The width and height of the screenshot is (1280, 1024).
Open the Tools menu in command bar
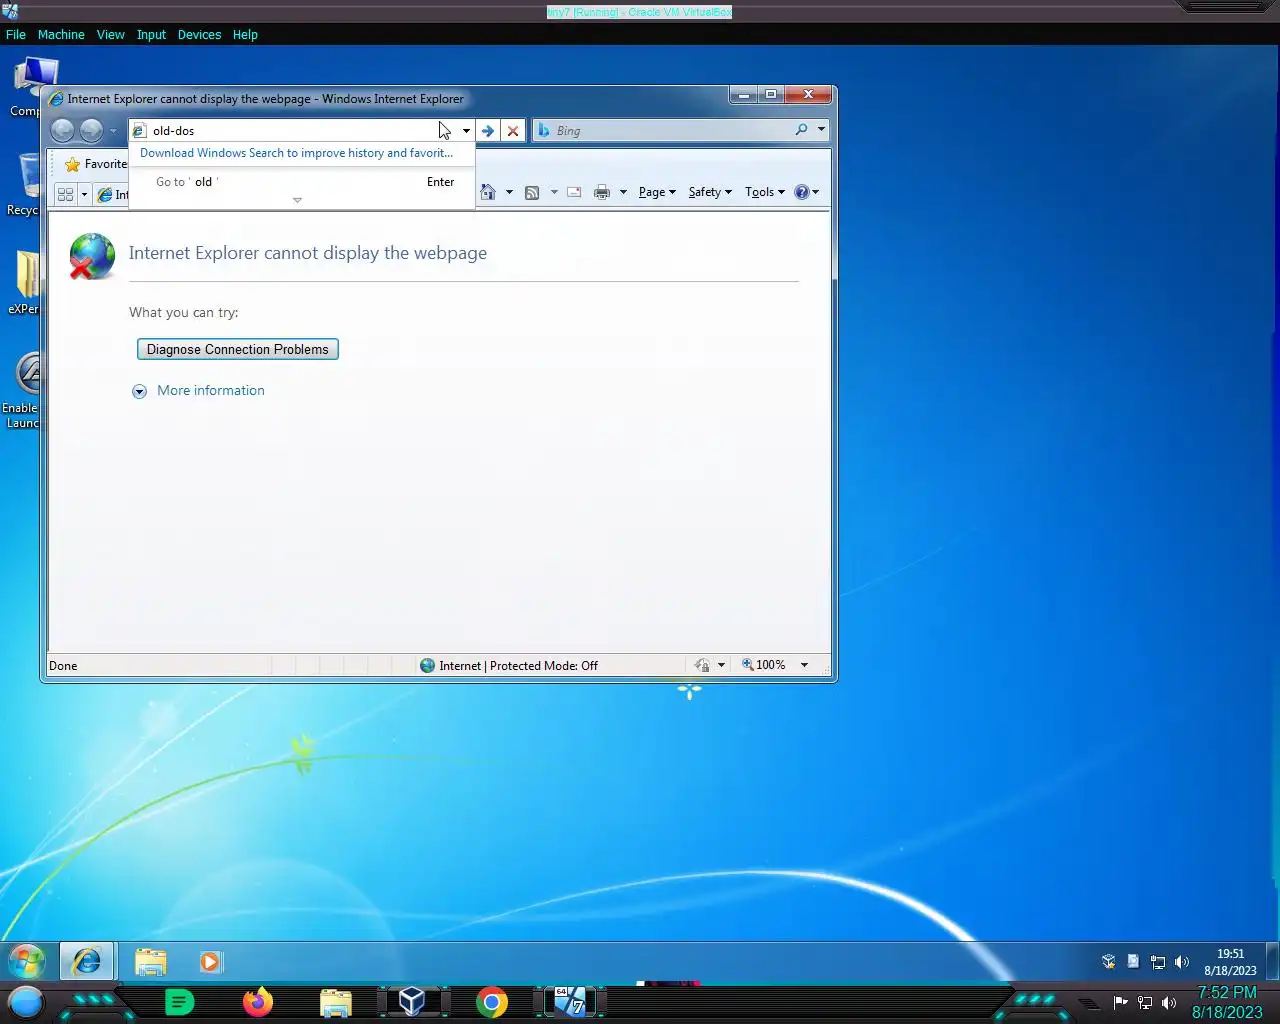click(765, 192)
